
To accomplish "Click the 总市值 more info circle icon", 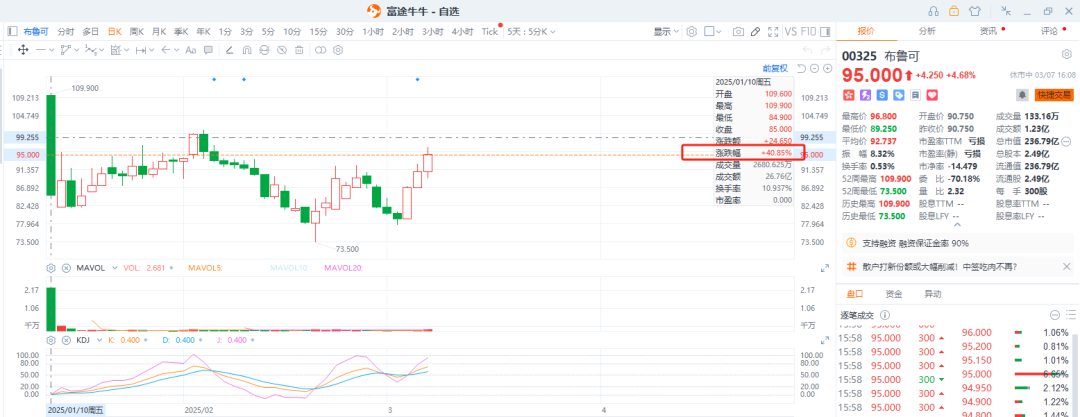I will 1066,141.
